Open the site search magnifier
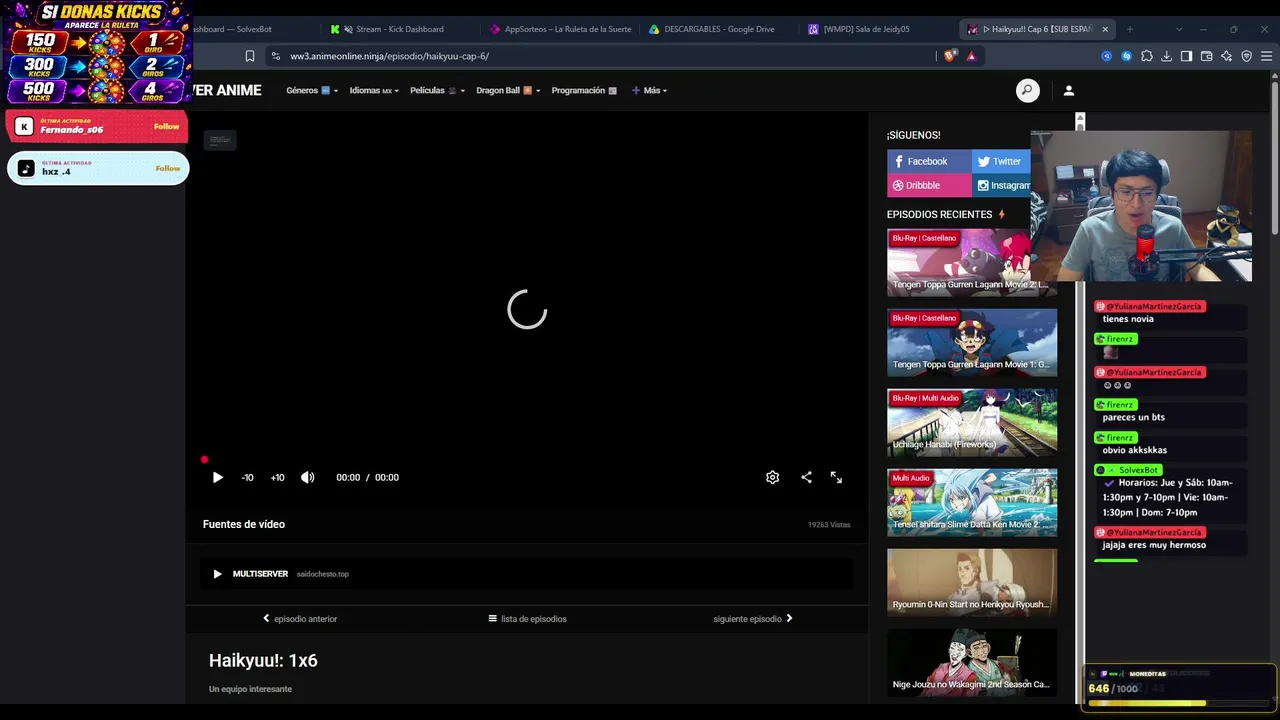Image resolution: width=1280 pixels, height=720 pixels. click(x=1027, y=91)
